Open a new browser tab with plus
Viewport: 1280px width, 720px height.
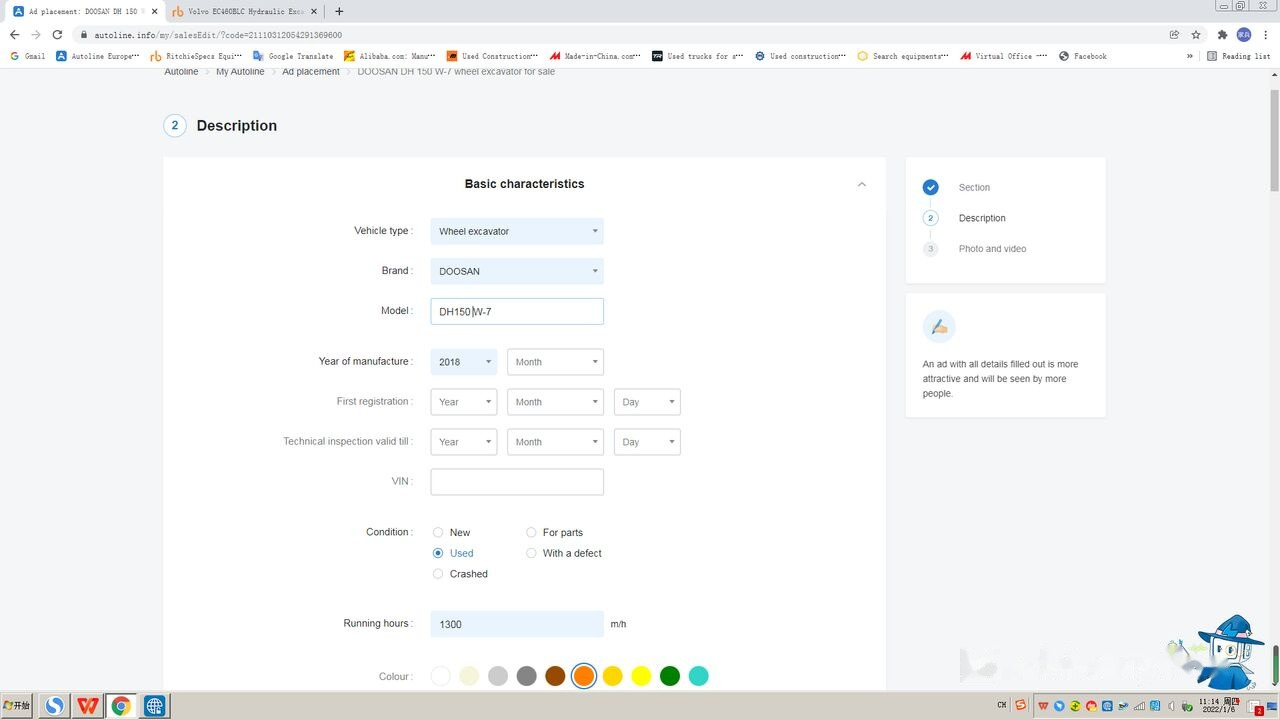pos(339,11)
